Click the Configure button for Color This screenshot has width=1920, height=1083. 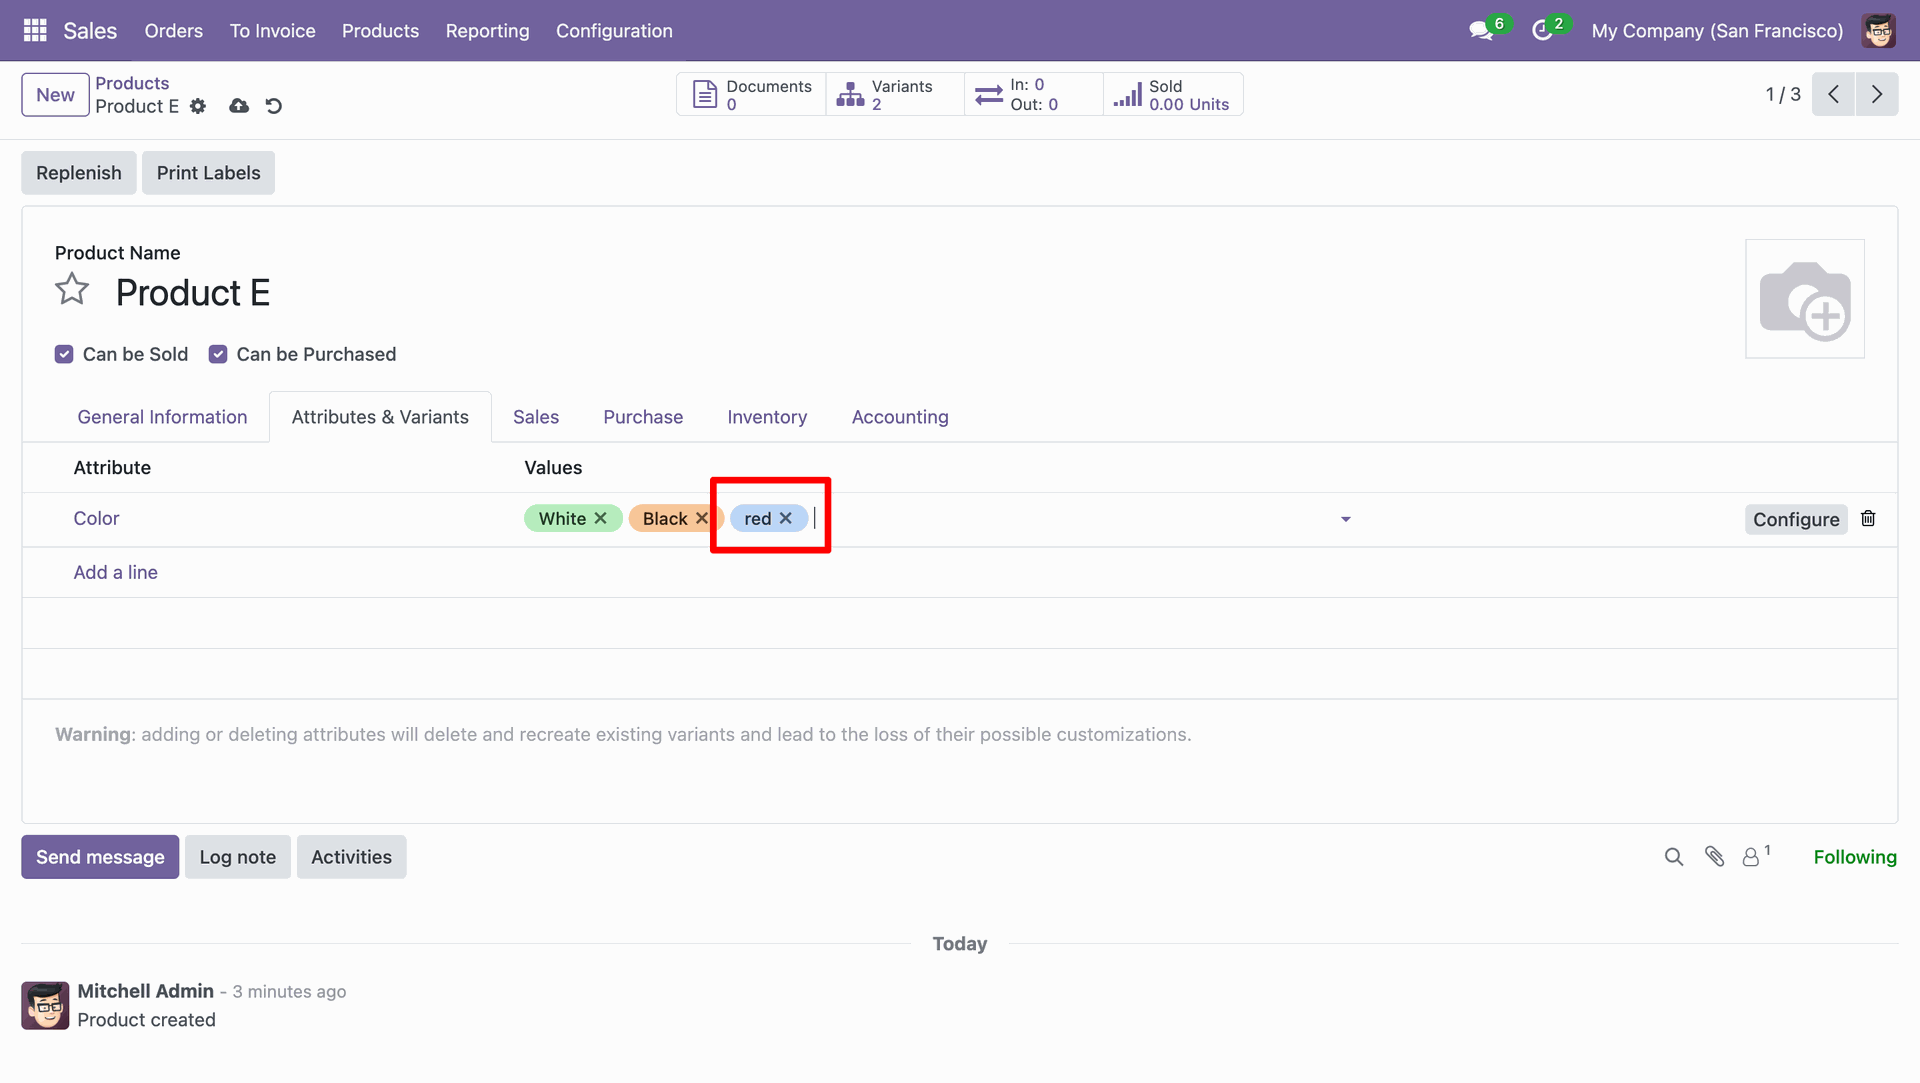[x=1795, y=519]
